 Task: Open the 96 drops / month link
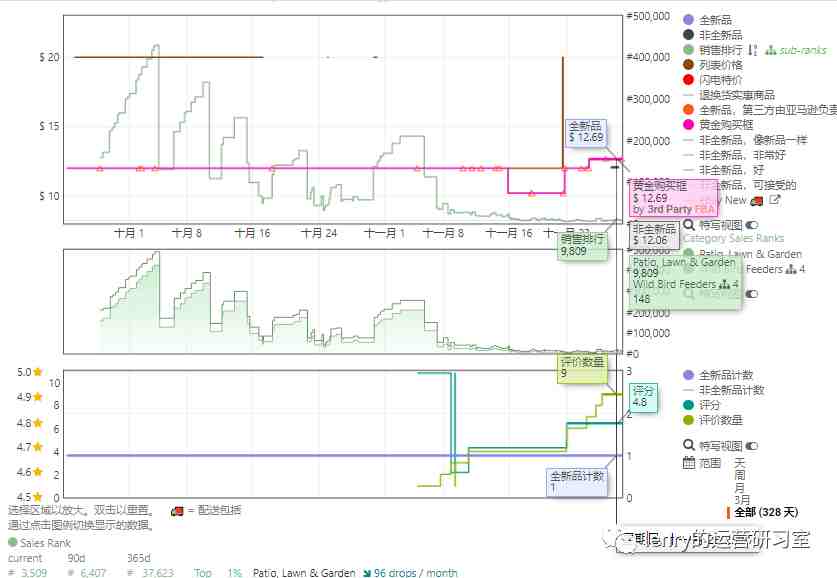pyautogui.click(x=415, y=572)
